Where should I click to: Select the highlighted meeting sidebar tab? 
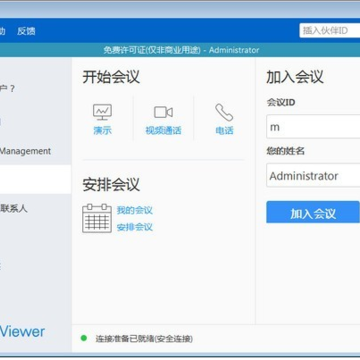point(35,179)
